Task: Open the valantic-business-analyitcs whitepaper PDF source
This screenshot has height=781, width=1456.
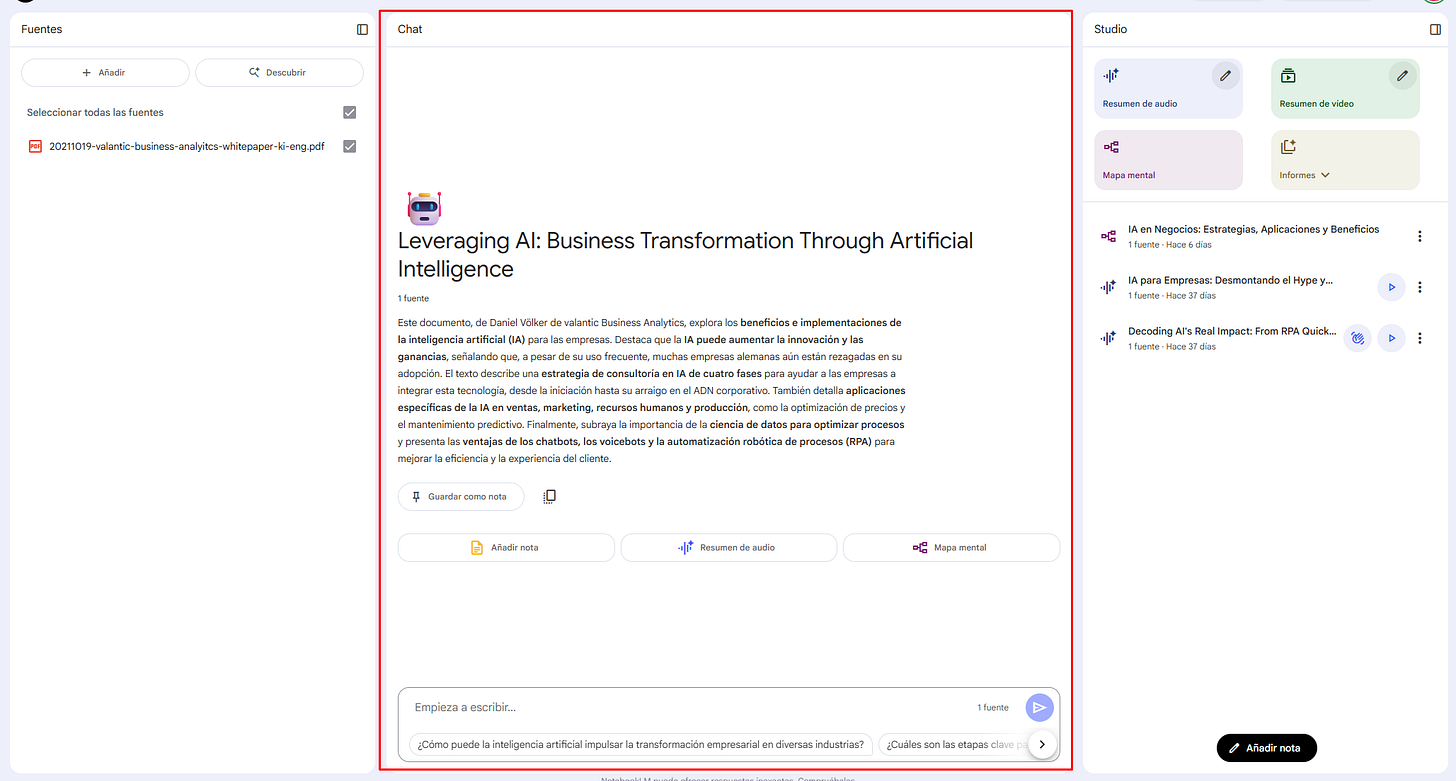Action: point(187,146)
